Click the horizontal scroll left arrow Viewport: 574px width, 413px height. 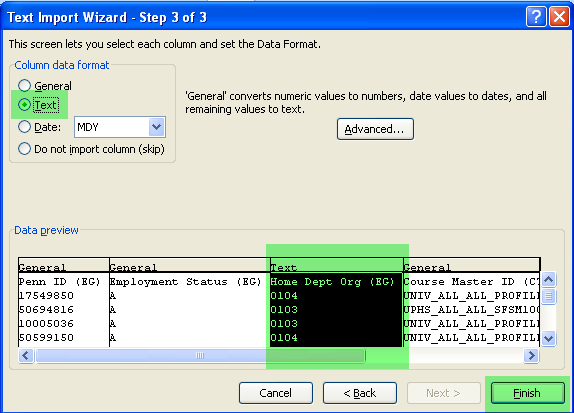point(26,355)
